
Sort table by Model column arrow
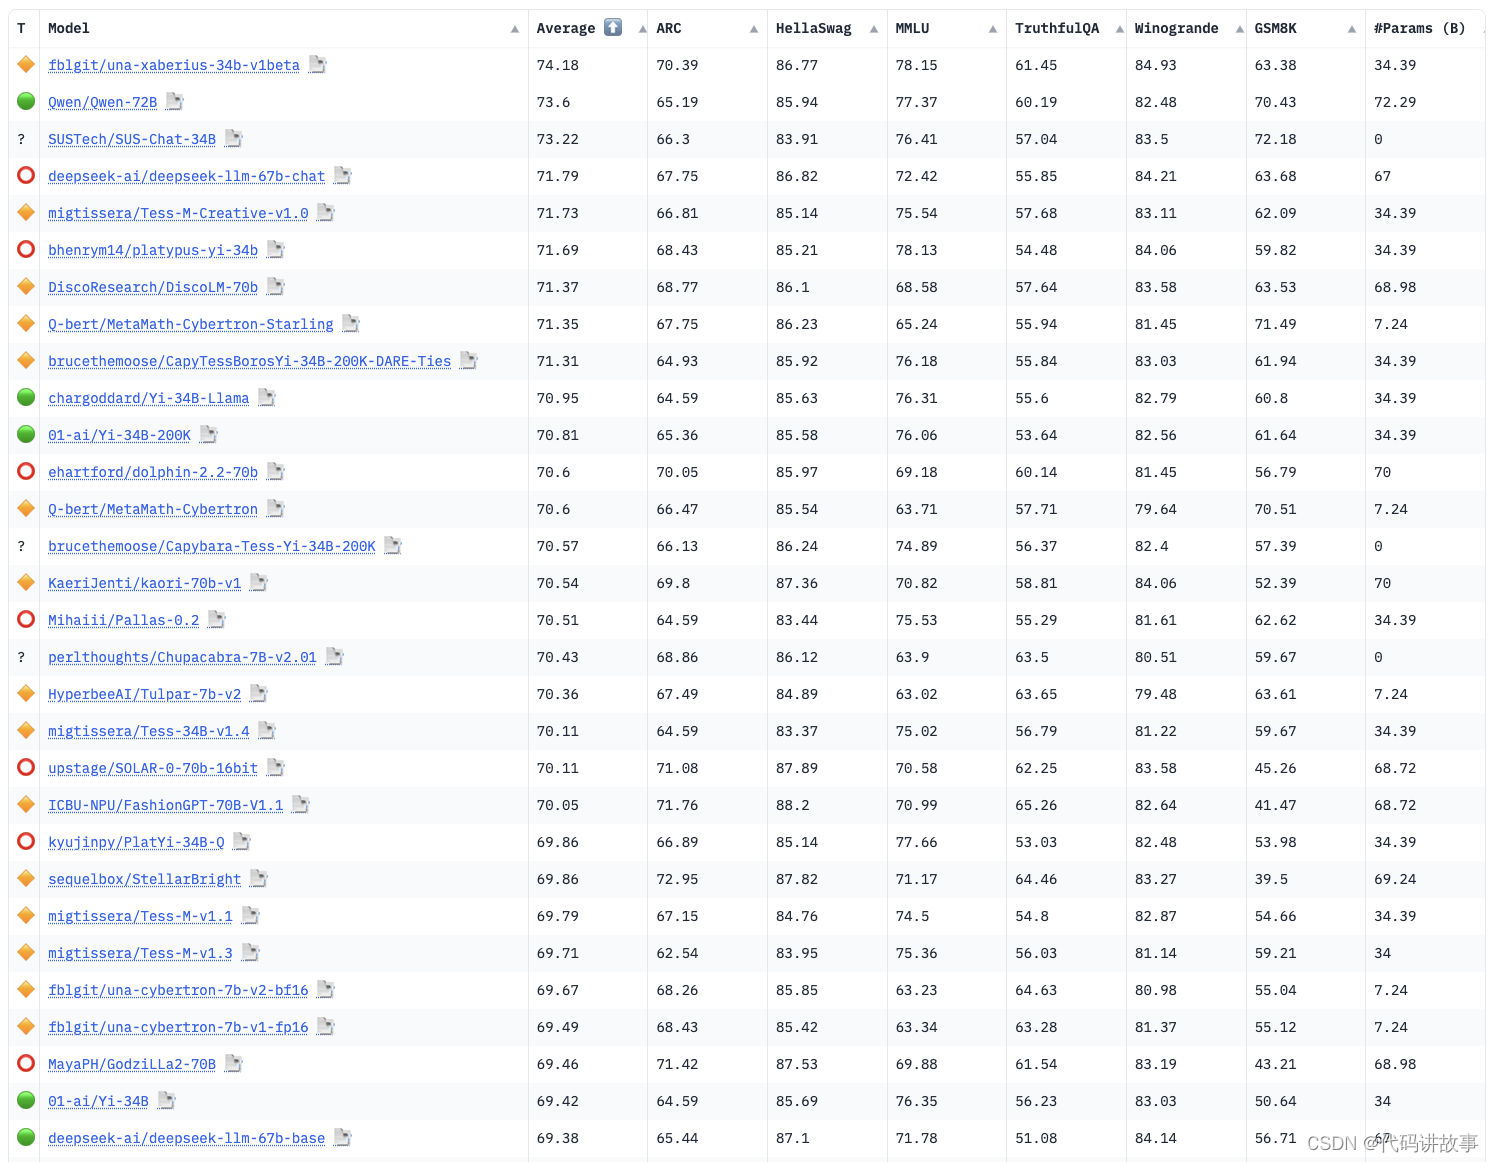(515, 29)
